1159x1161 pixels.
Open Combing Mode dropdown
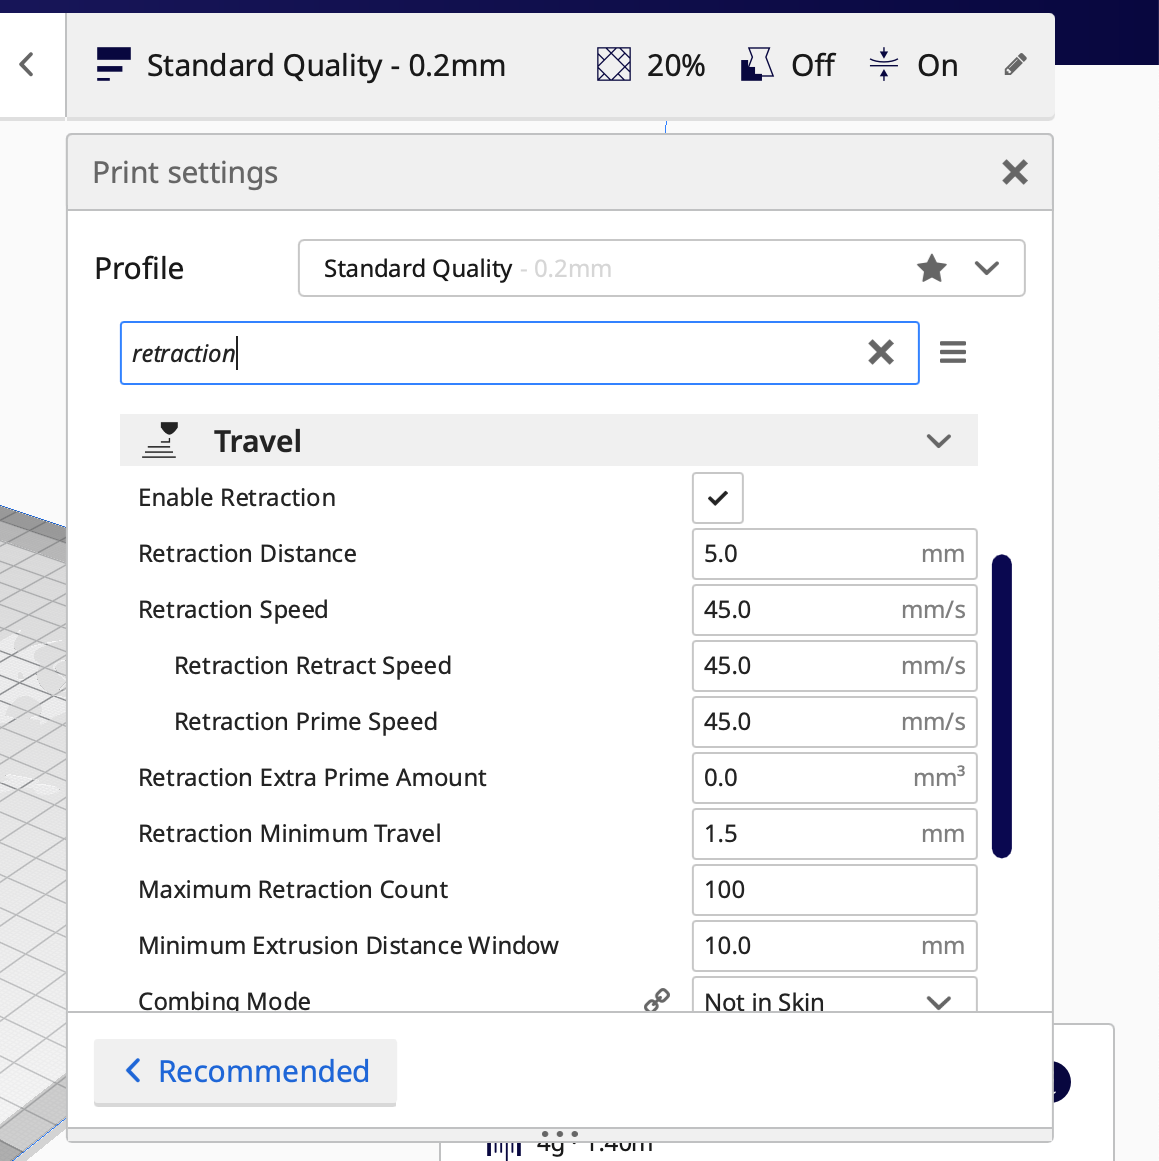[x=835, y=995]
